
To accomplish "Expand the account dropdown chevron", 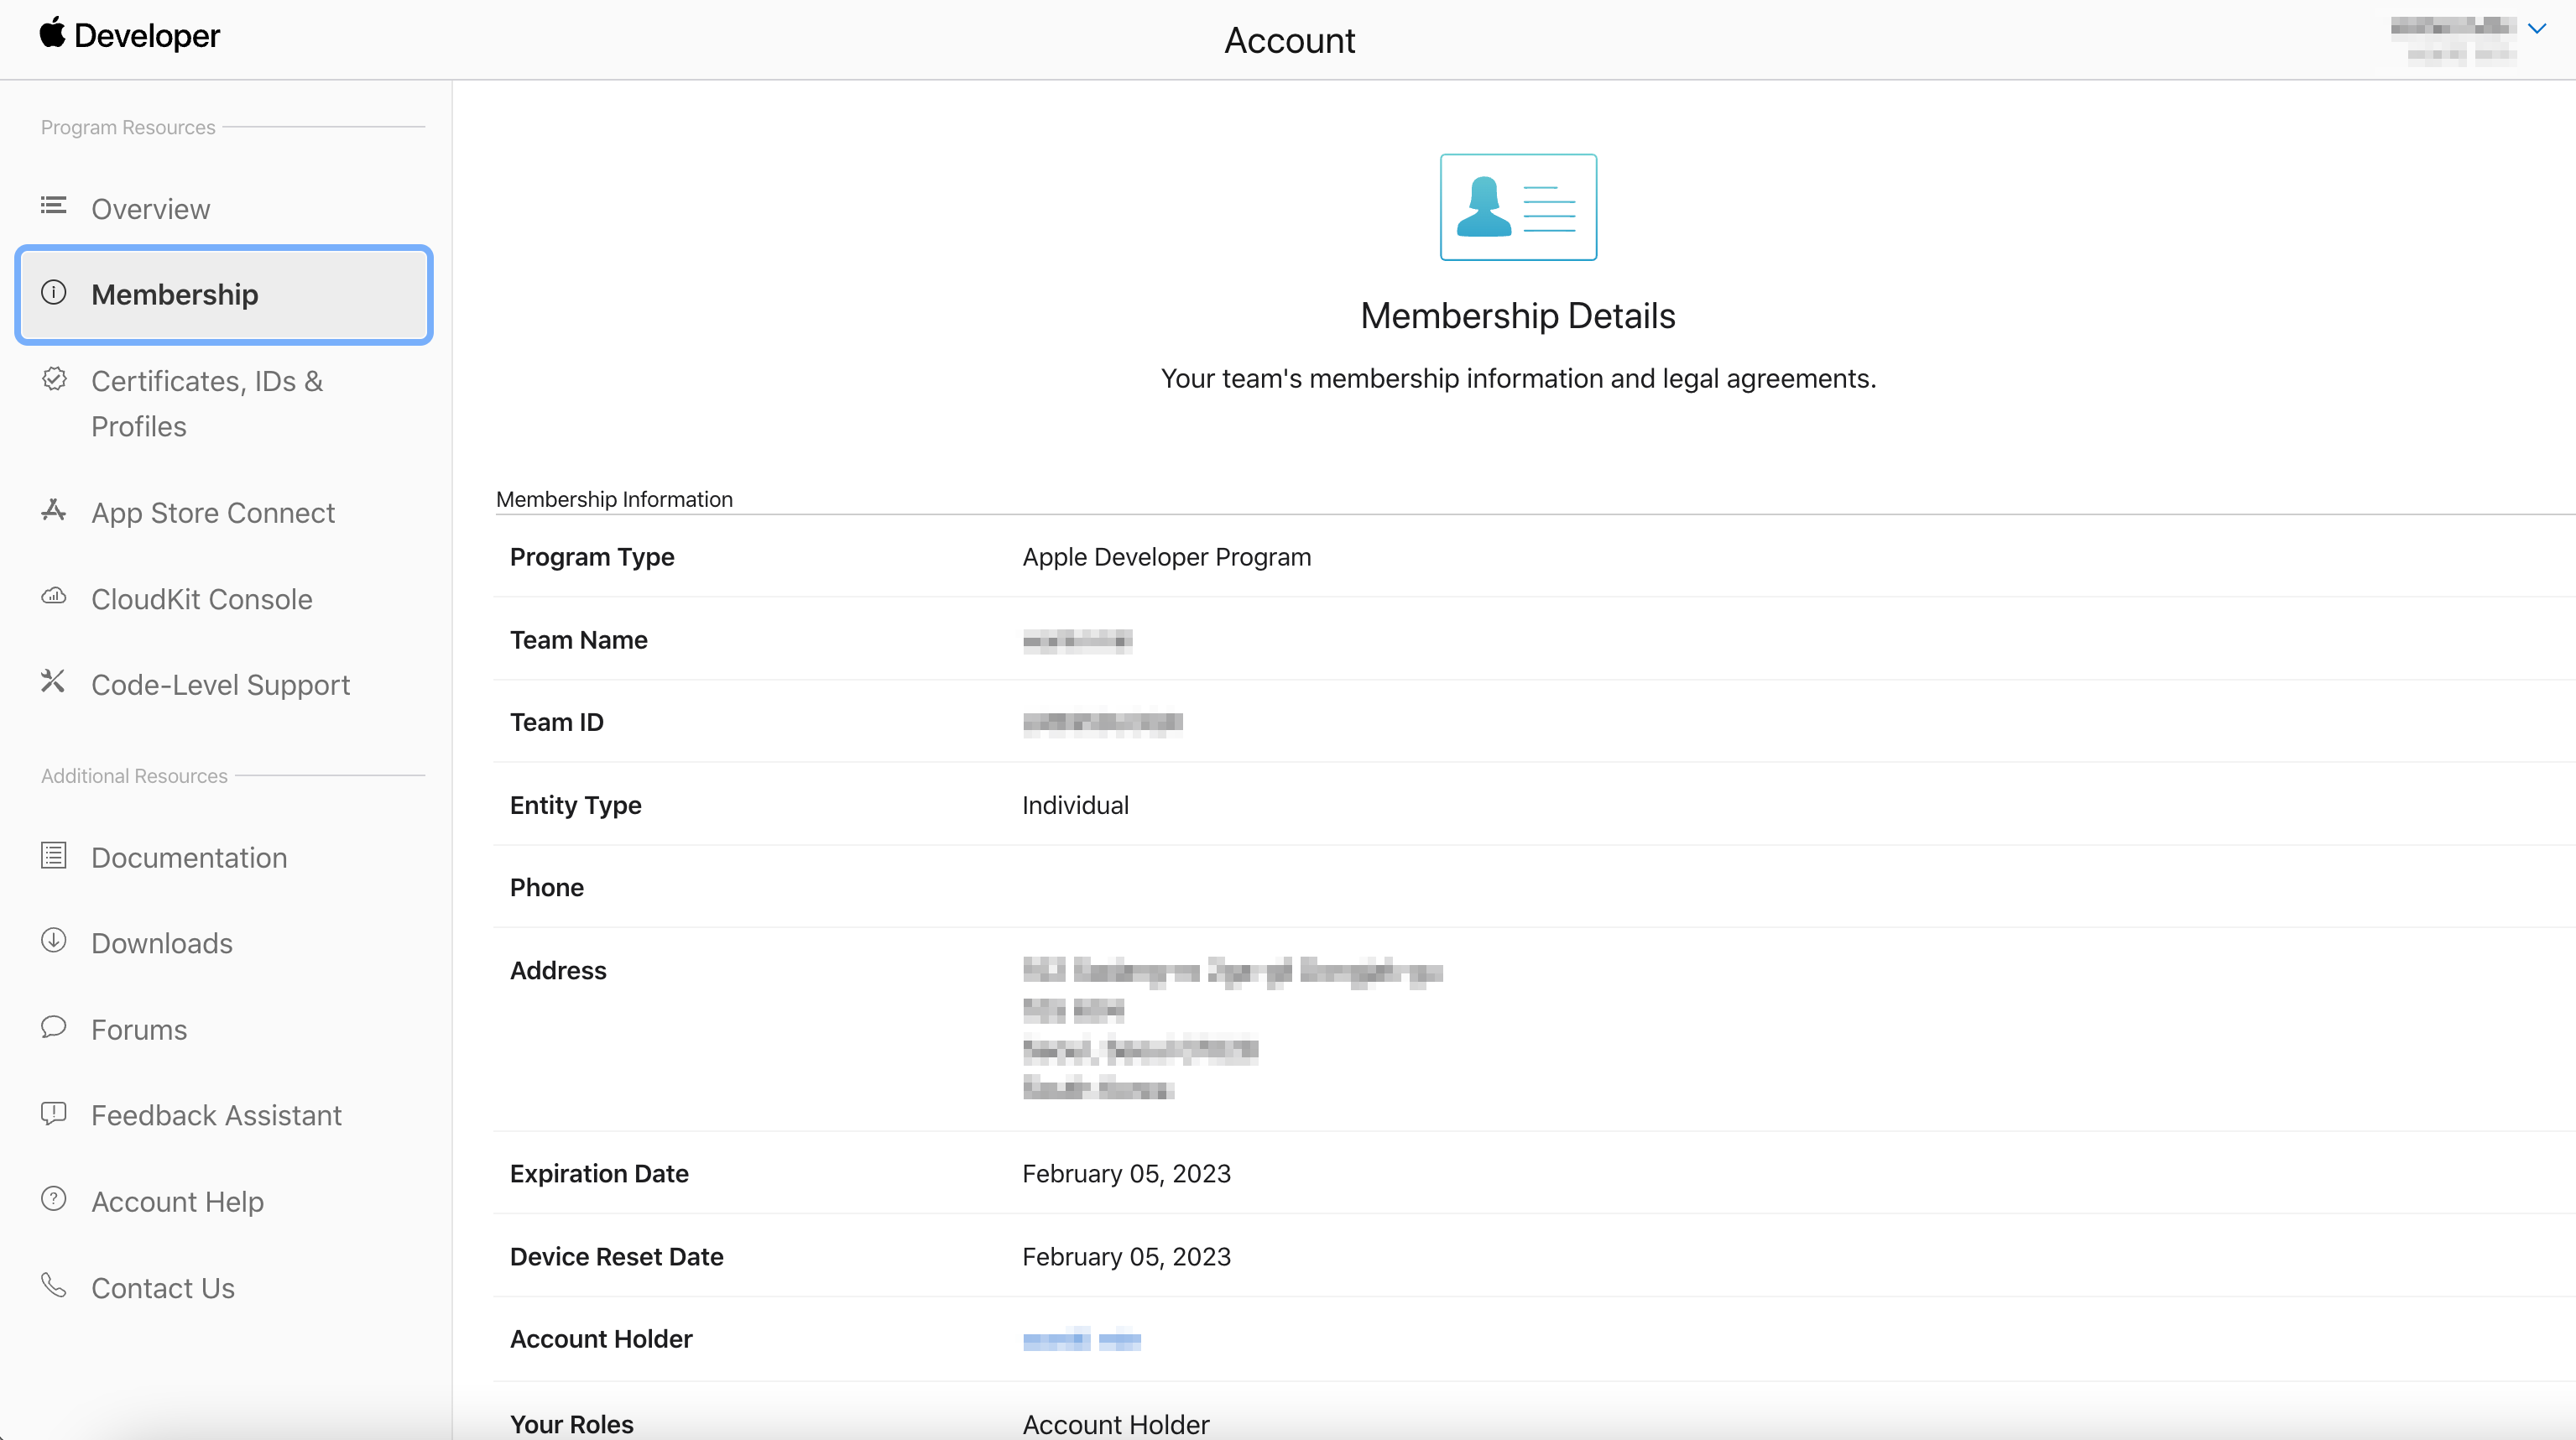I will pos(2536,29).
